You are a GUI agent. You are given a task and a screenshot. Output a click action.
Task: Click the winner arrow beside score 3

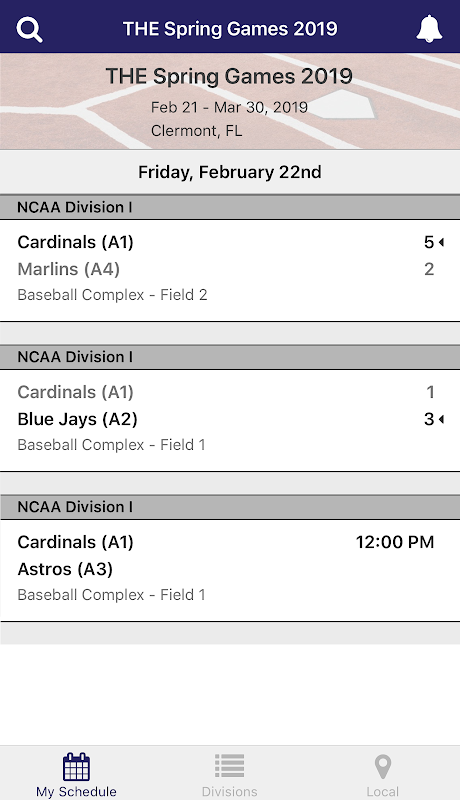pos(441,419)
